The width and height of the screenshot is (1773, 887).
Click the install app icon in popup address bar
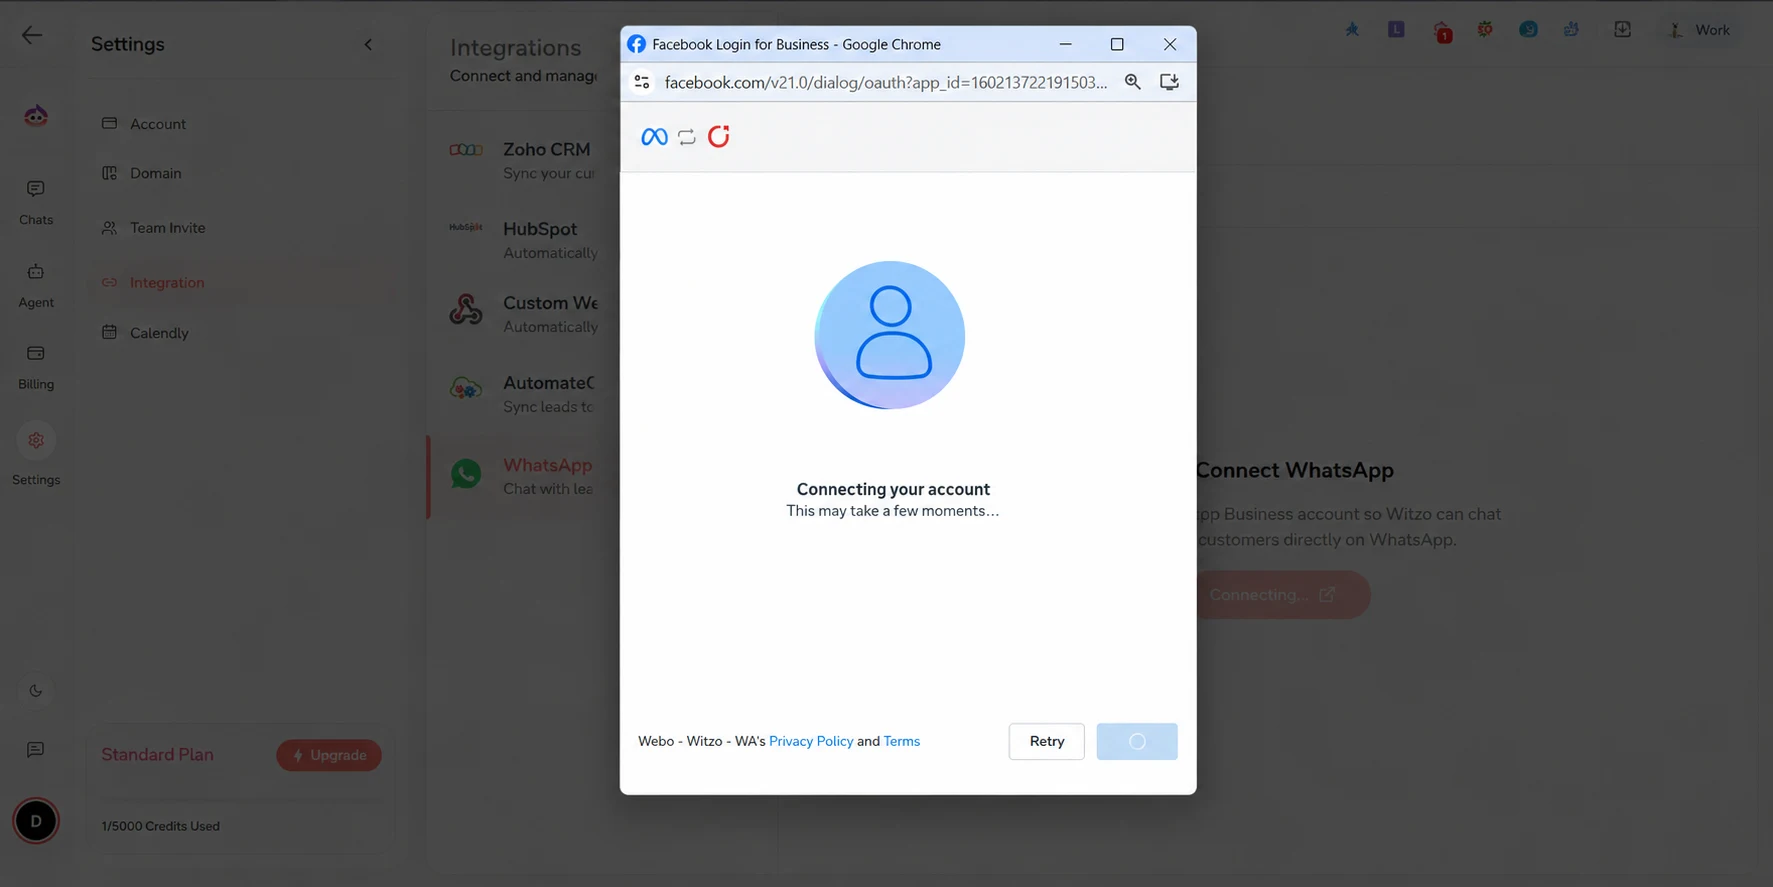pos(1169,82)
